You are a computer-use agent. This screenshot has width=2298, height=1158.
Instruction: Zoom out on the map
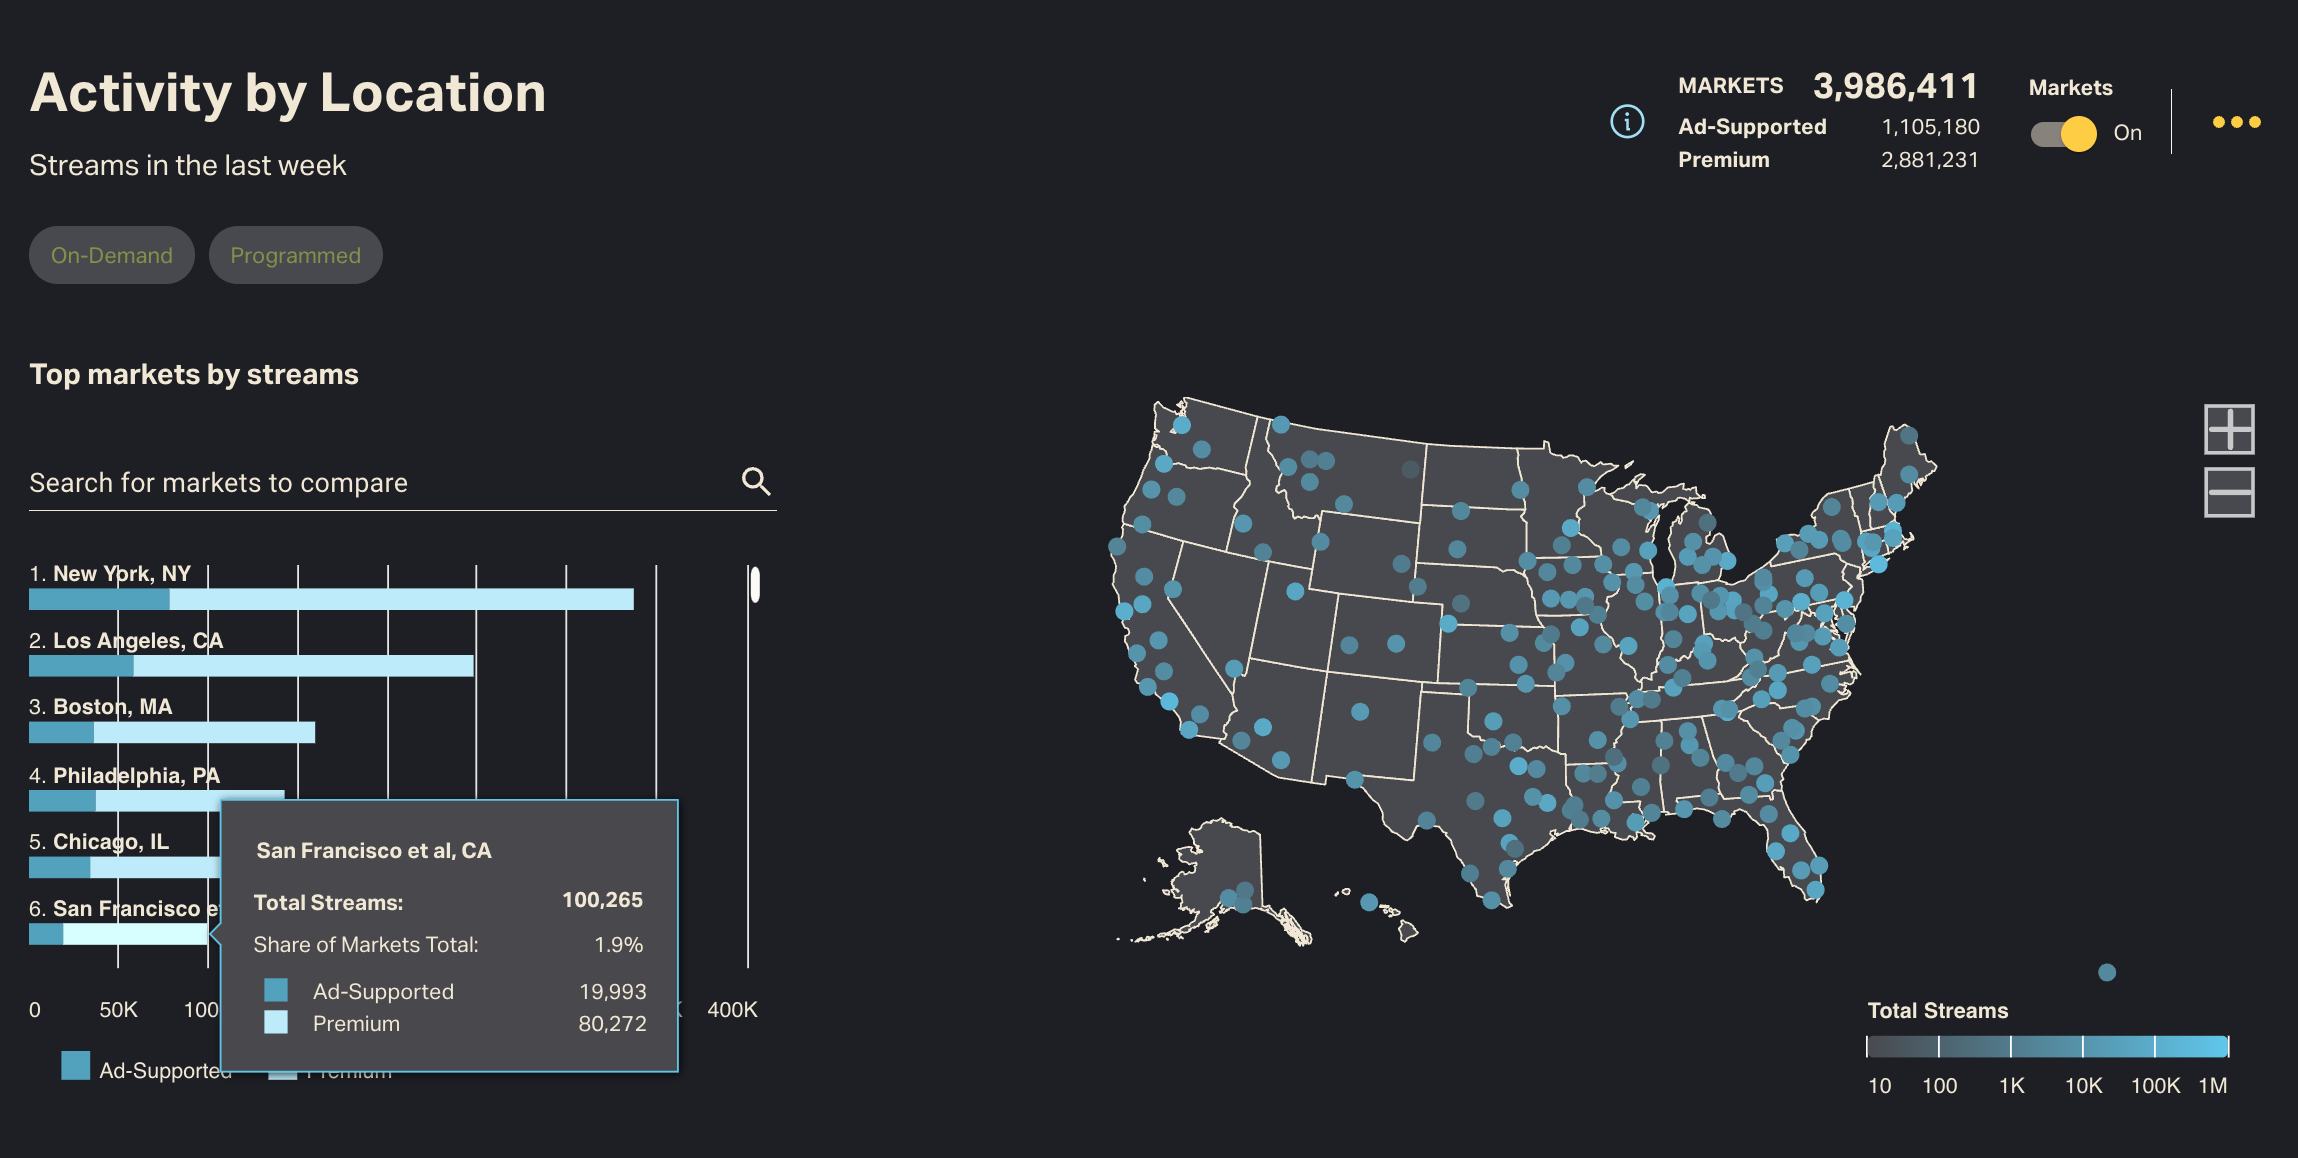tap(2229, 493)
